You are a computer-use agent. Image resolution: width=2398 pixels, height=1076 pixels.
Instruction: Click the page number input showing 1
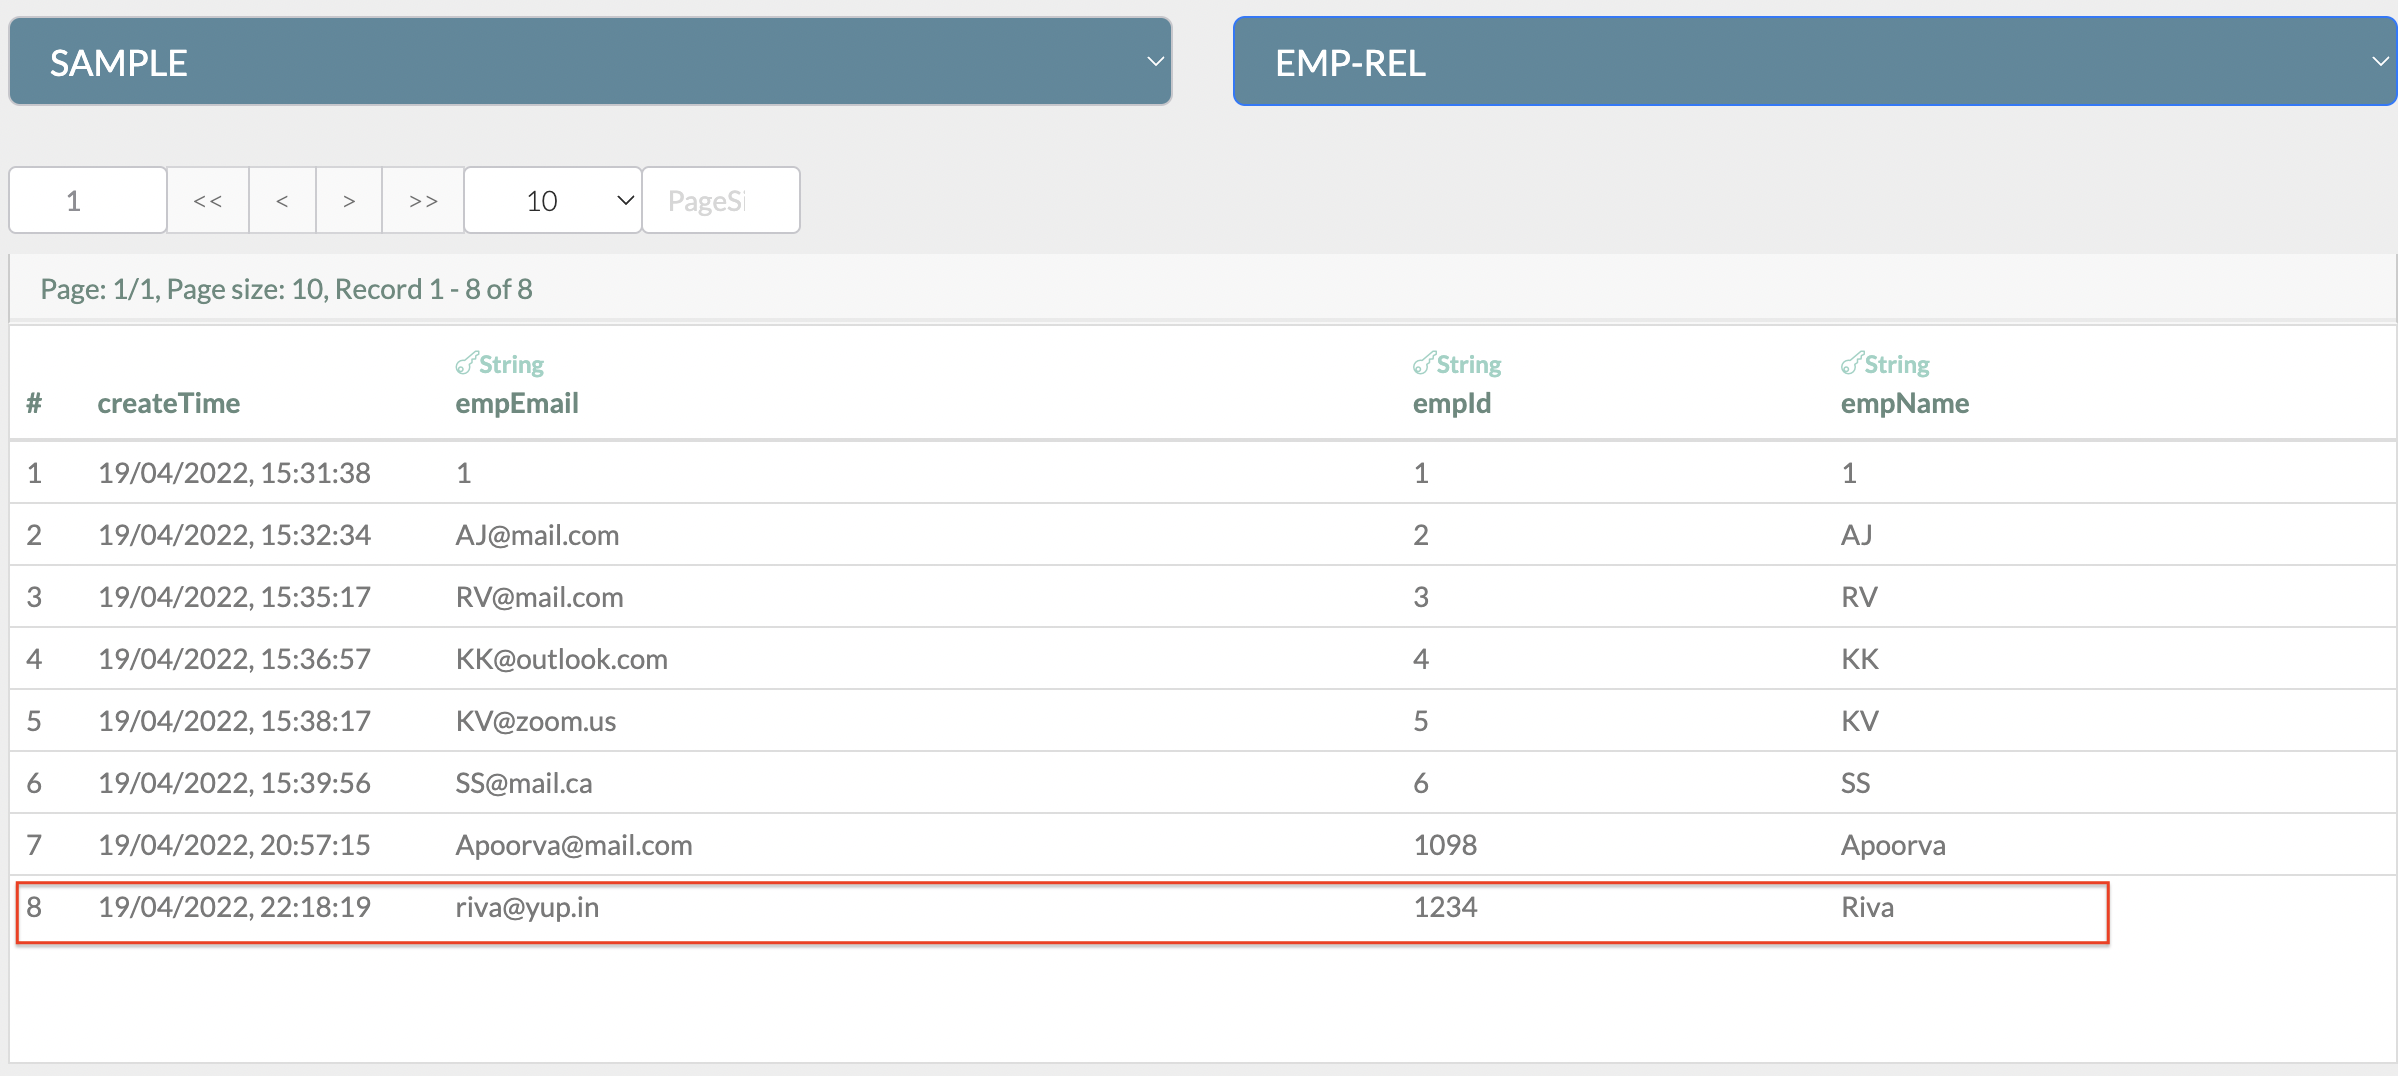(x=87, y=200)
